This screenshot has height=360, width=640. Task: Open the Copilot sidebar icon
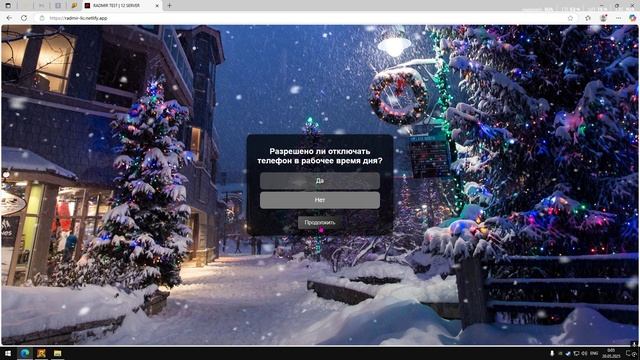(x=632, y=18)
